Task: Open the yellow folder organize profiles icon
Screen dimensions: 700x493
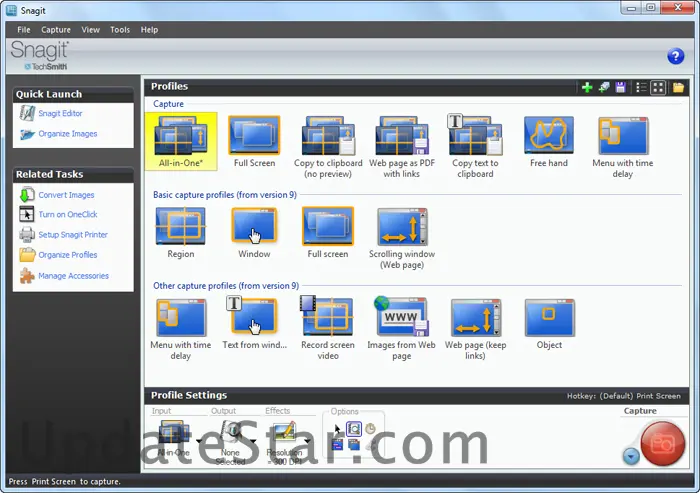Action: 678,87
